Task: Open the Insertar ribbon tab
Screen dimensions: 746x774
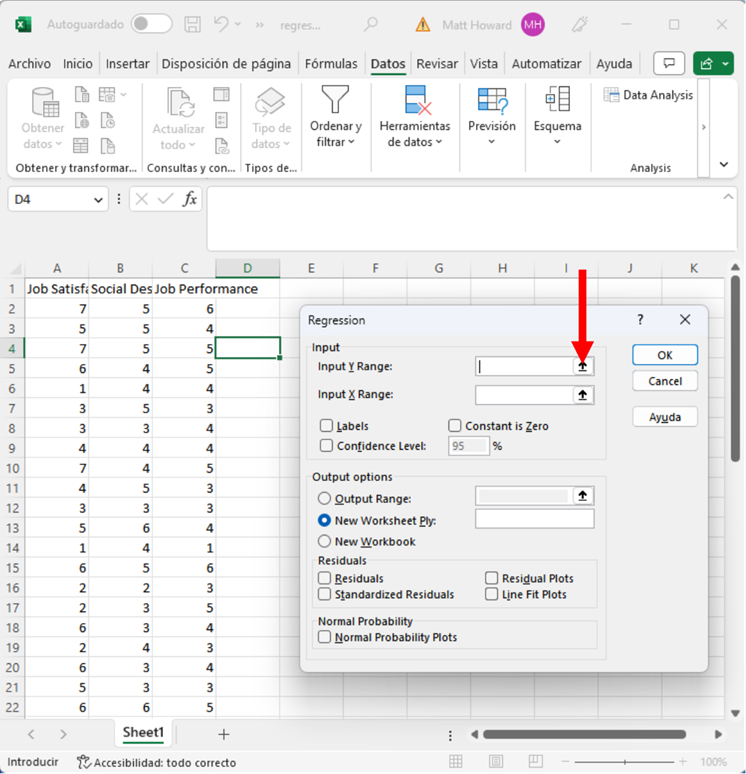Action: 127,64
